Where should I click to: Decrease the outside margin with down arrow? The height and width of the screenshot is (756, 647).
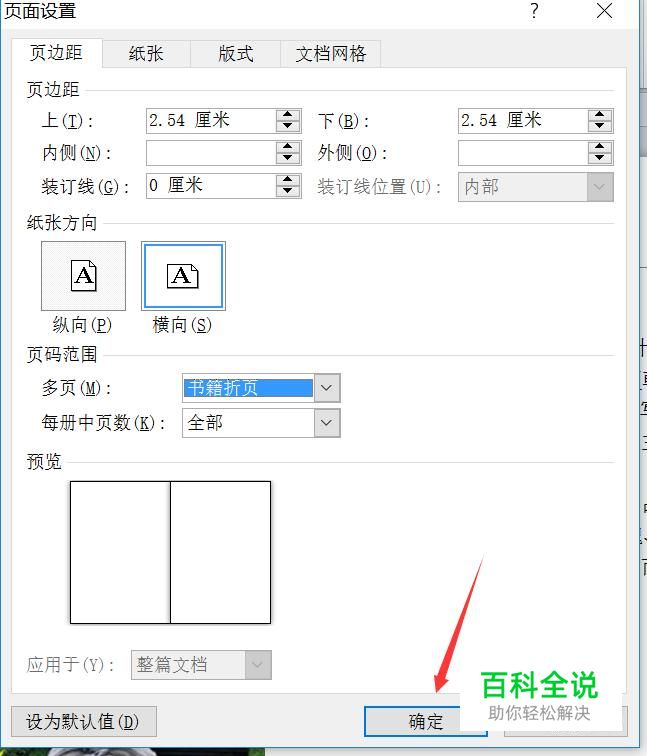tap(600, 158)
